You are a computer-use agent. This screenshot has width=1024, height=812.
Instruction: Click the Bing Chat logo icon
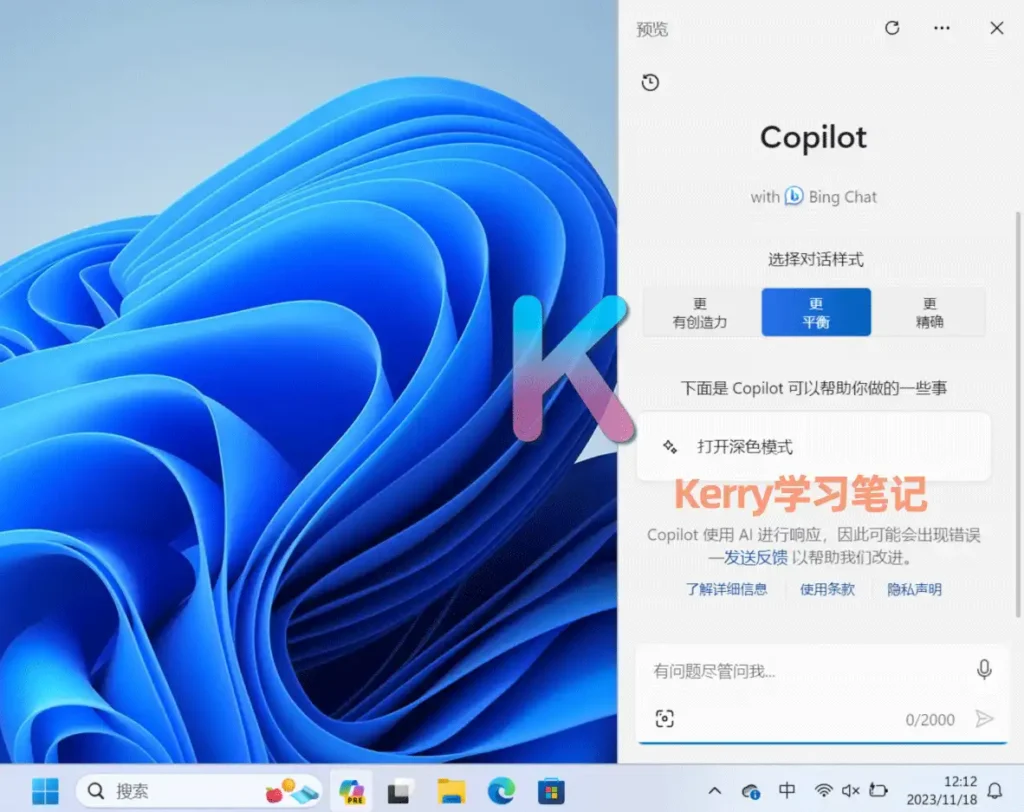coord(793,196)
